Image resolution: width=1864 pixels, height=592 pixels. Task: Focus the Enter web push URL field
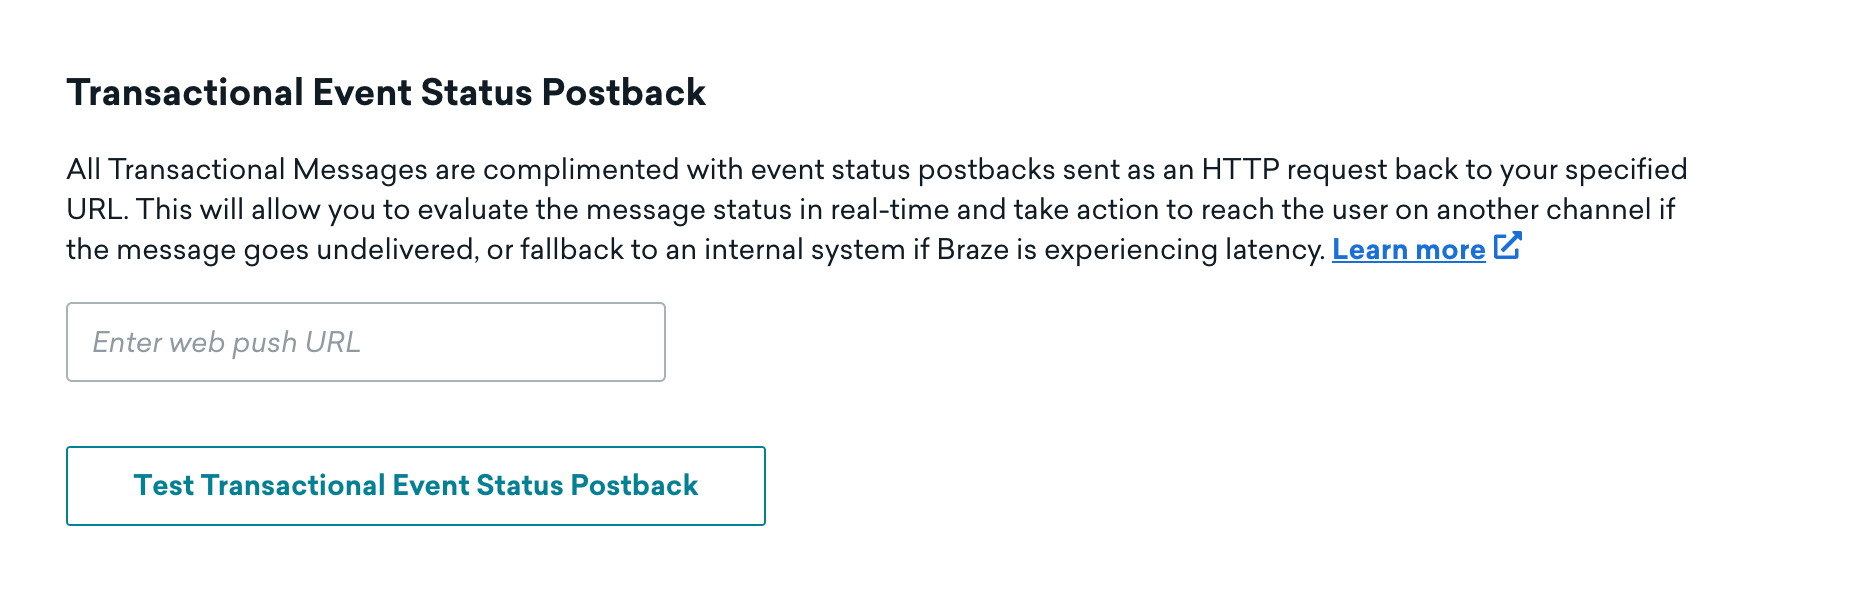366,342
